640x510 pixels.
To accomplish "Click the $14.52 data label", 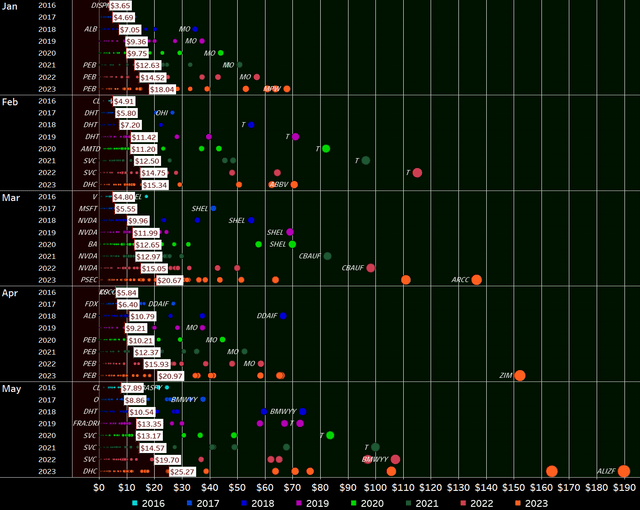I will pos(153,78).
